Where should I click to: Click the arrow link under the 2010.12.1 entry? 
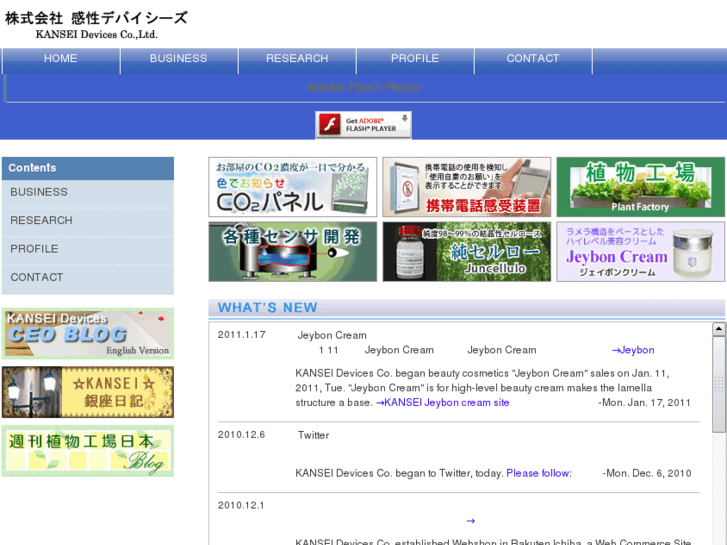tap(471, 521)
